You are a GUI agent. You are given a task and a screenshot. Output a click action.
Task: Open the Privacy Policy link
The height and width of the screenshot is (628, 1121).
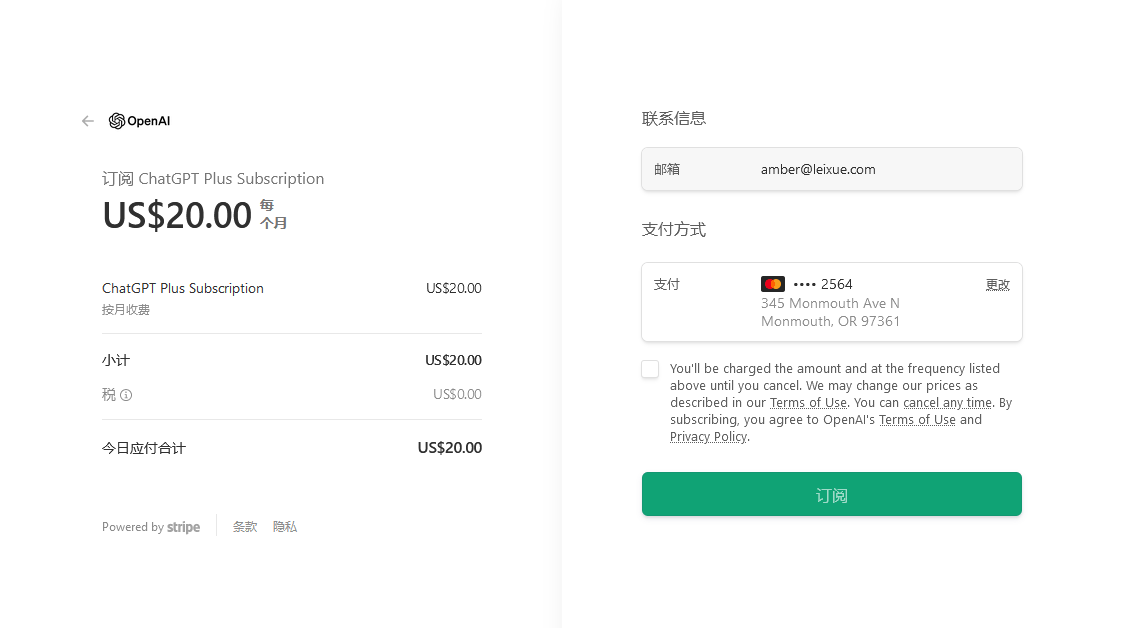(708, 437)
